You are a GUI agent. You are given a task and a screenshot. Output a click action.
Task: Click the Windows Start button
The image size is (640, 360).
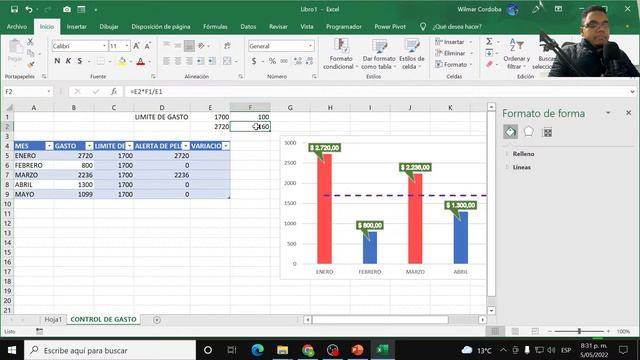(12, 350)
